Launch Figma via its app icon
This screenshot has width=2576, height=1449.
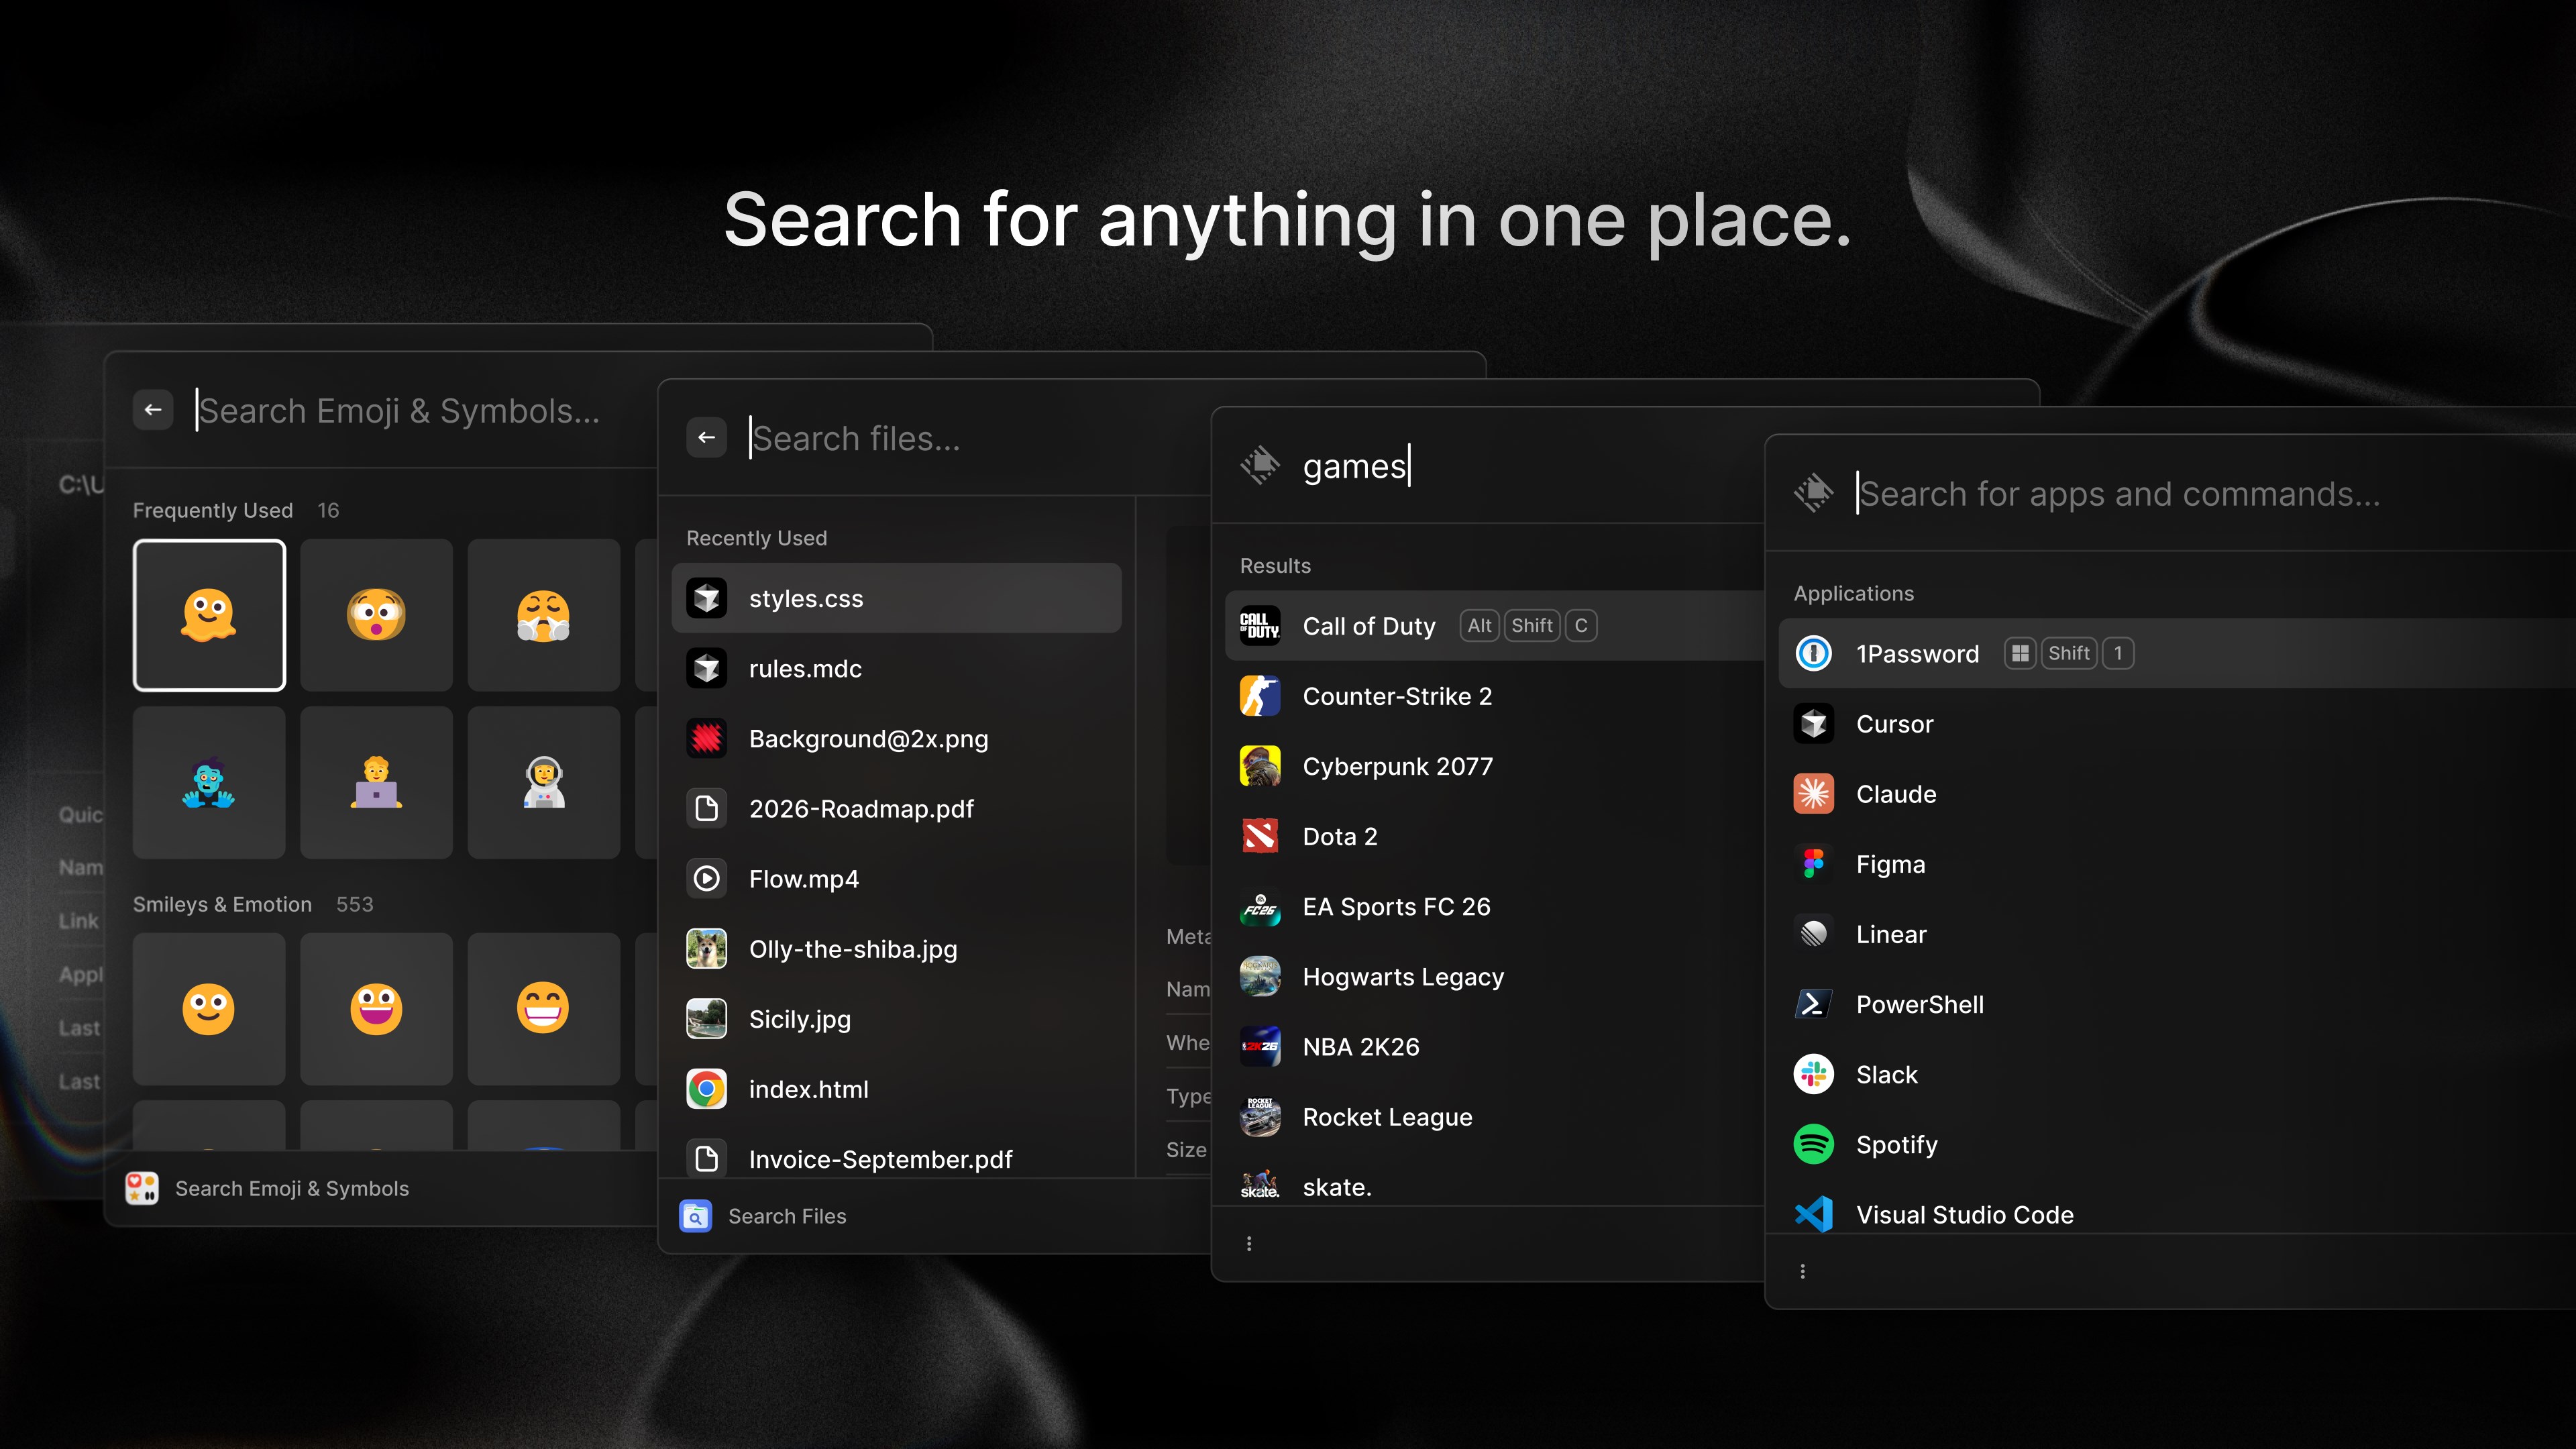click(x=1813, y=863)
